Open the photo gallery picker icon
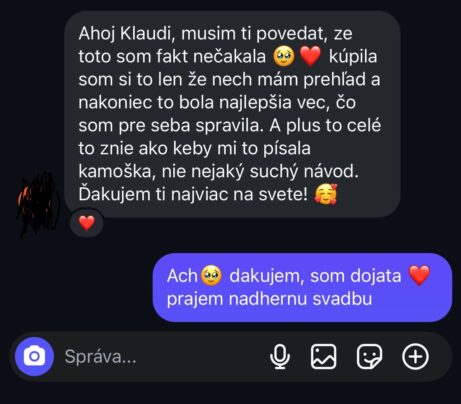Viewport: 461px width, 404px height. point(323,357)
